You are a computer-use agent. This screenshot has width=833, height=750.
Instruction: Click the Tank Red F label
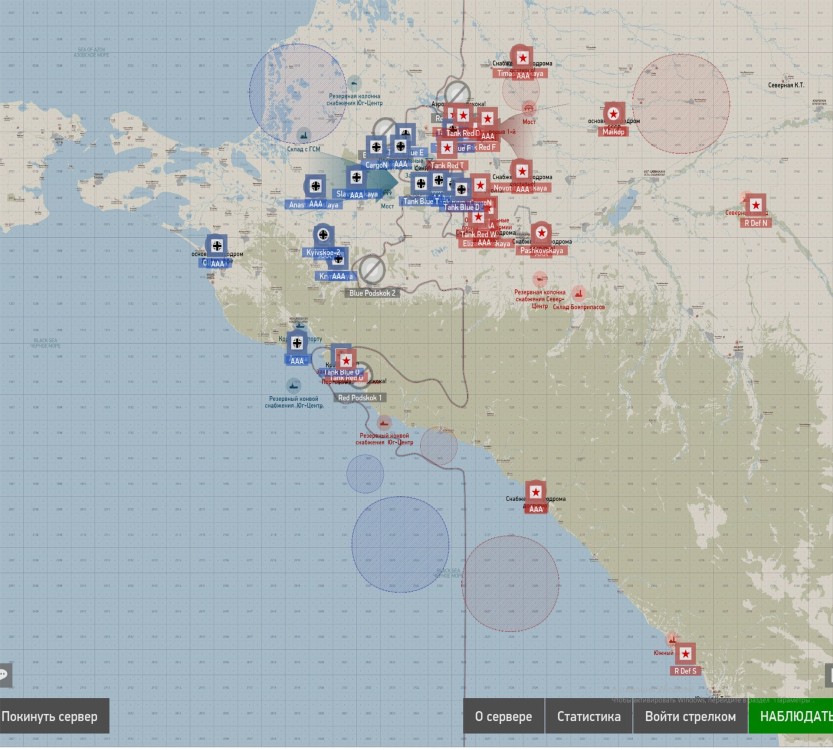pos(484,147)
